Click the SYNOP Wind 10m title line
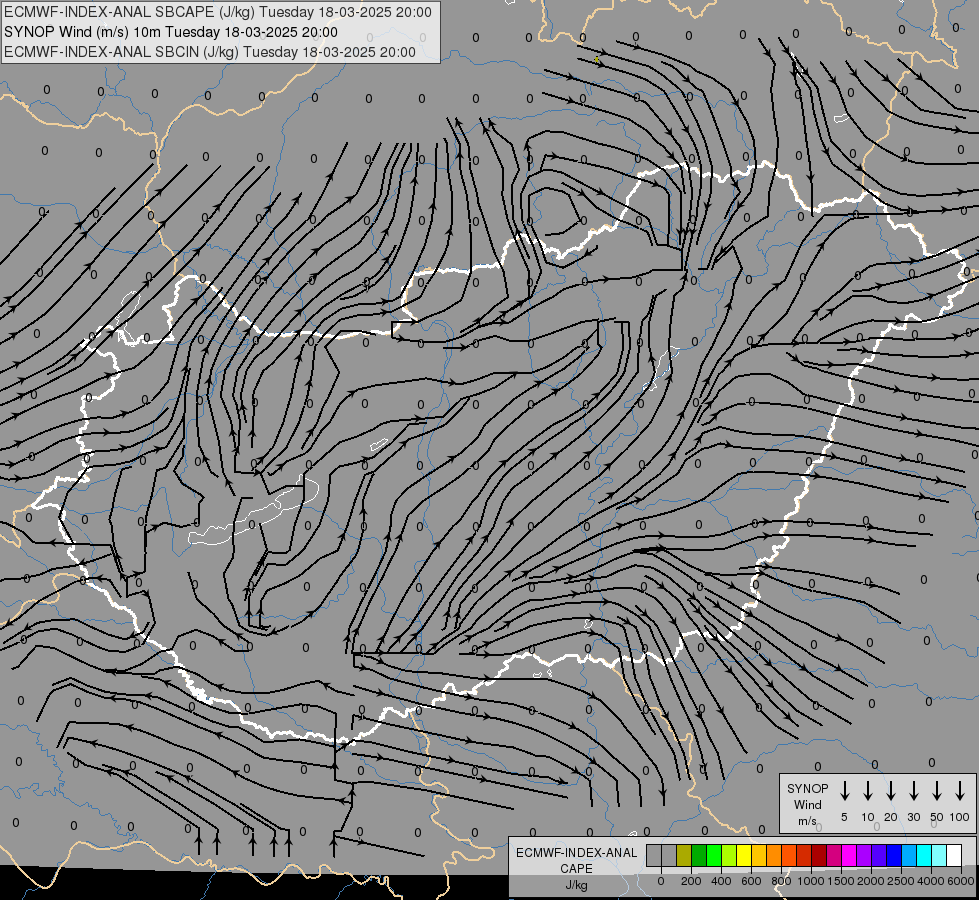Screen dimensions: 979x900 [170, 32]
